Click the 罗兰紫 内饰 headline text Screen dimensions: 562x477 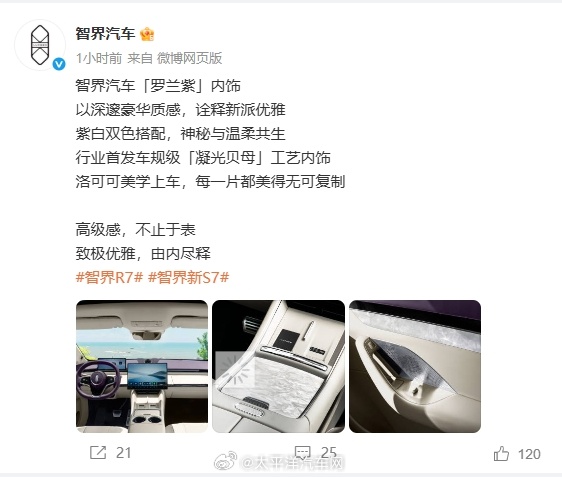pos(158,86)
